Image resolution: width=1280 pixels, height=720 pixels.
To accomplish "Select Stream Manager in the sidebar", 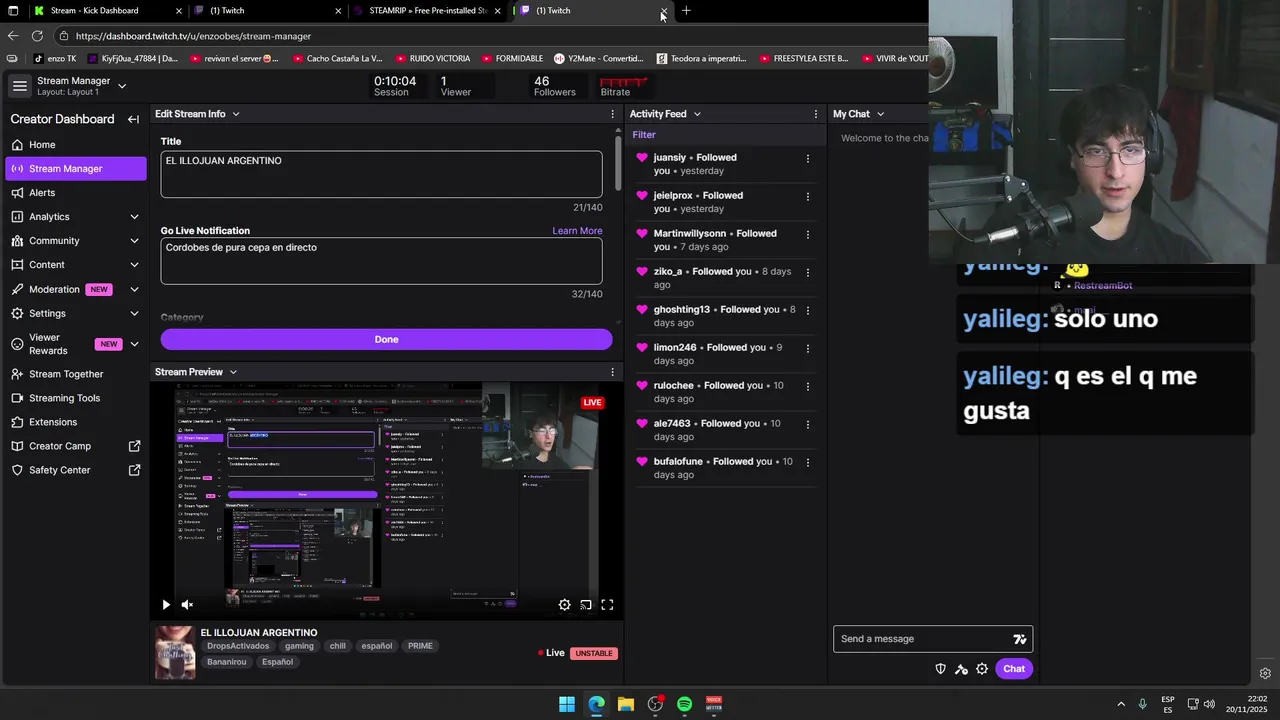I will click(76, 169).
